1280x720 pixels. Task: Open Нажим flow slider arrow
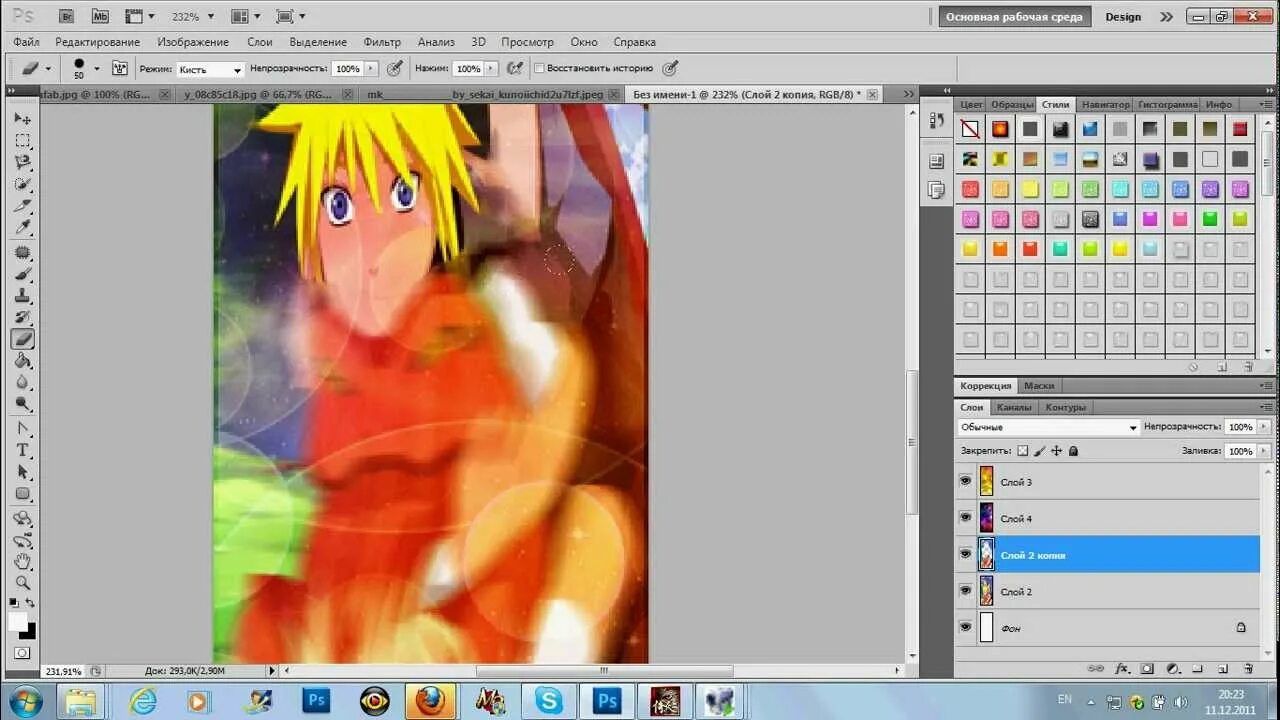[492, 69]
